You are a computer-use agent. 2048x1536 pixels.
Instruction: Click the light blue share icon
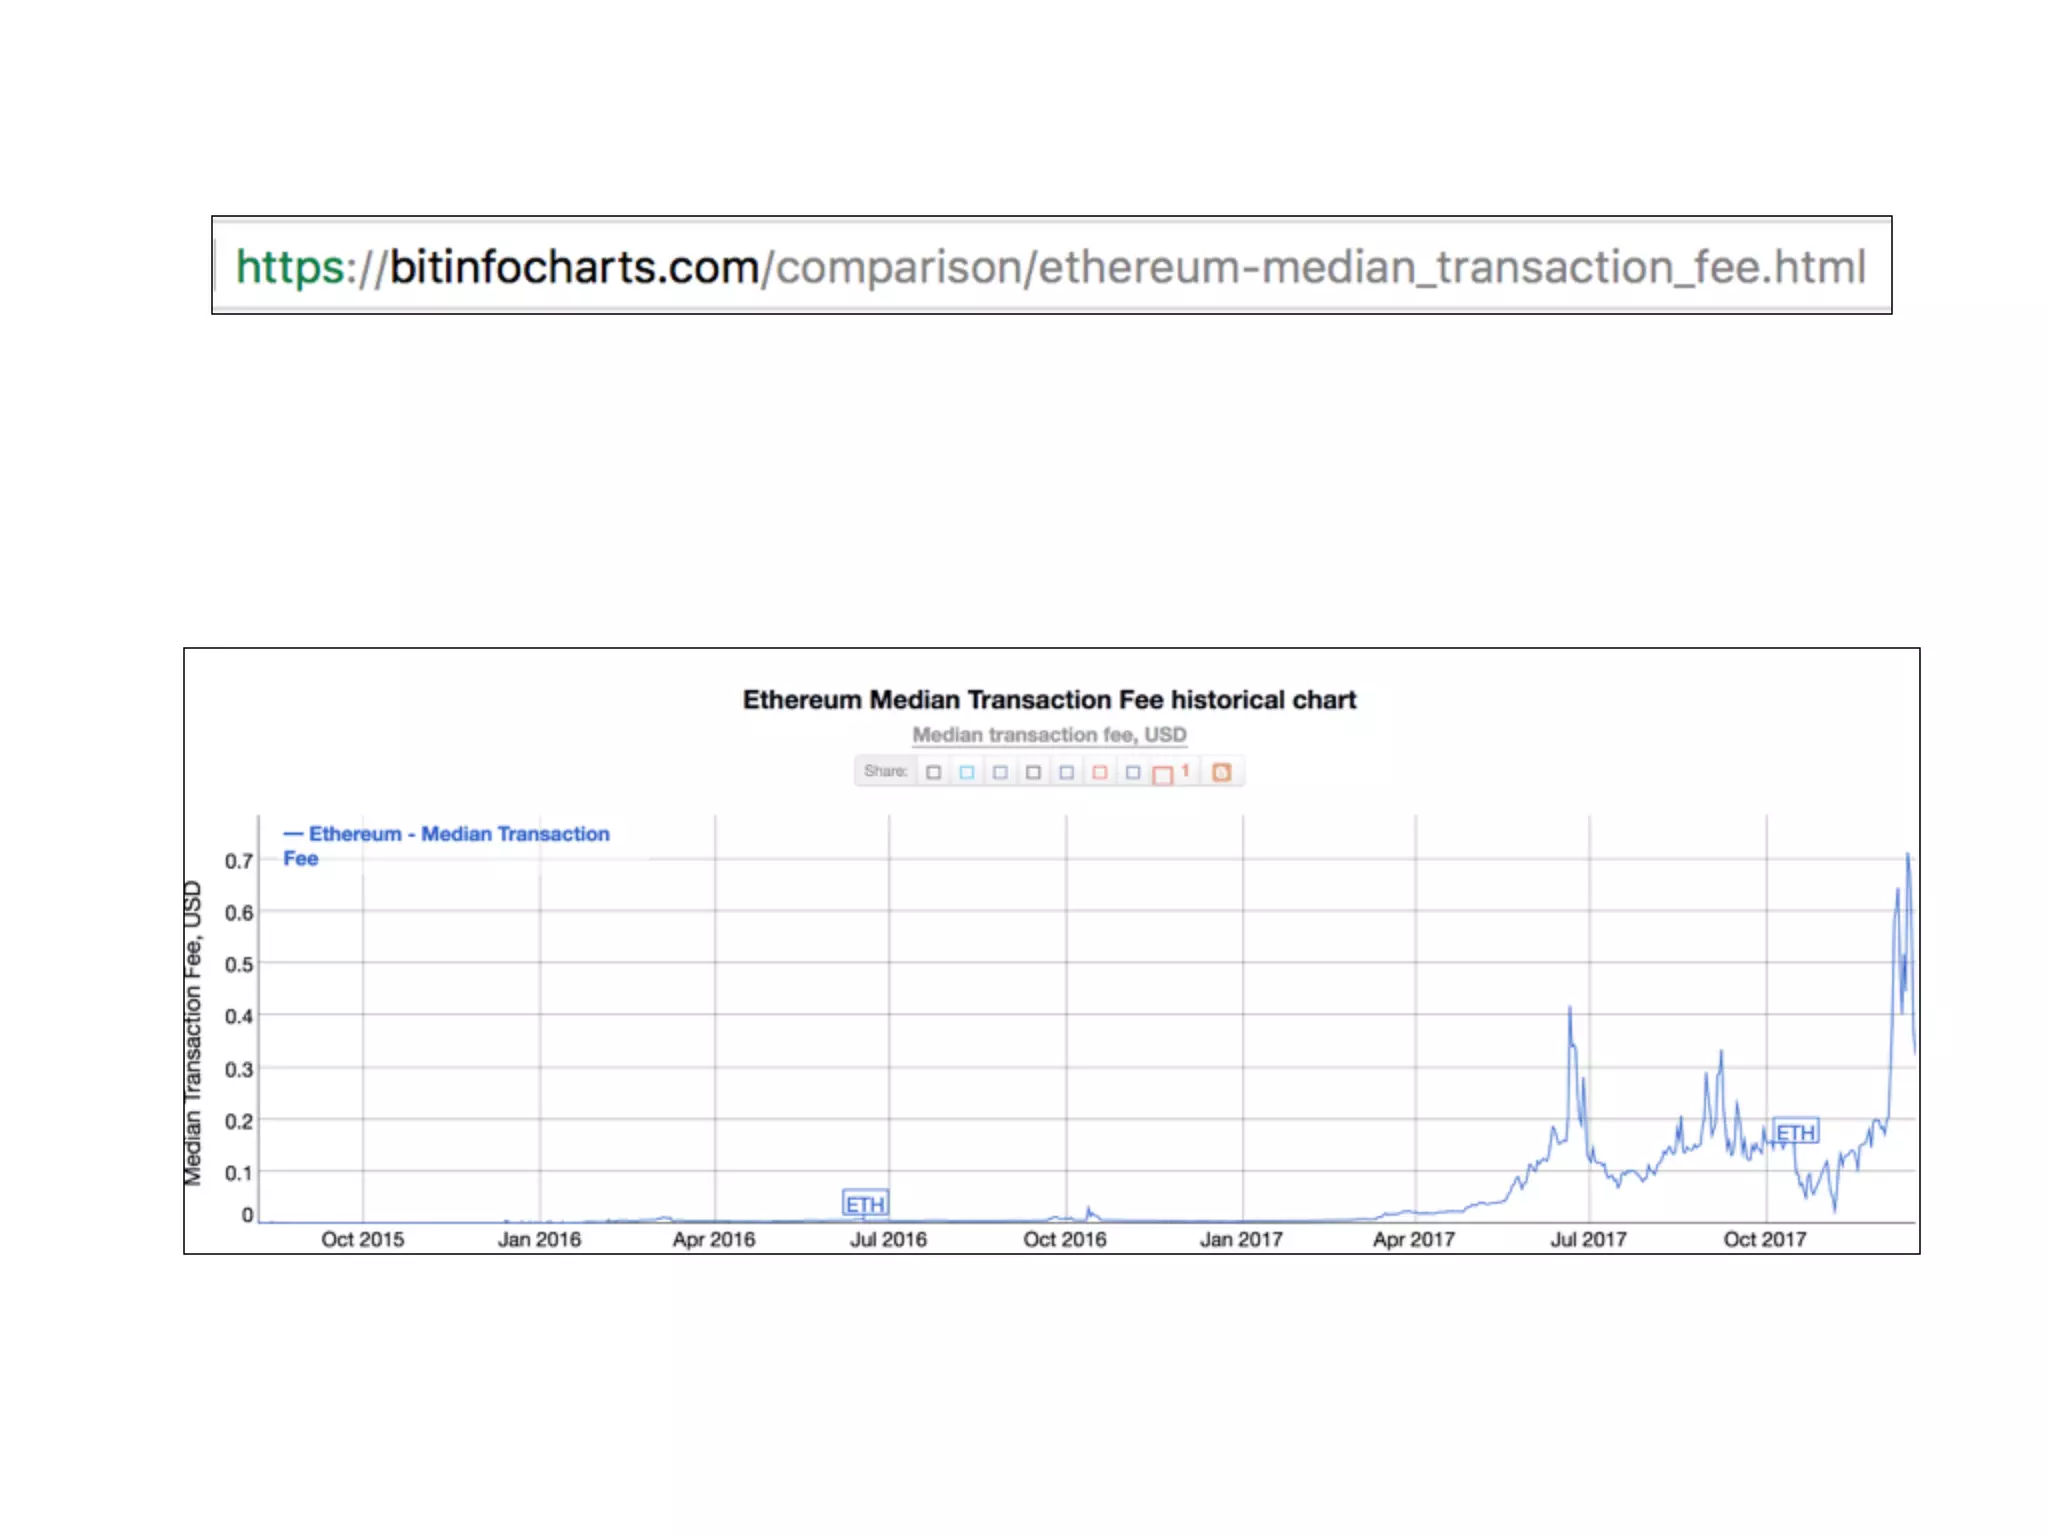coord(966,772)
